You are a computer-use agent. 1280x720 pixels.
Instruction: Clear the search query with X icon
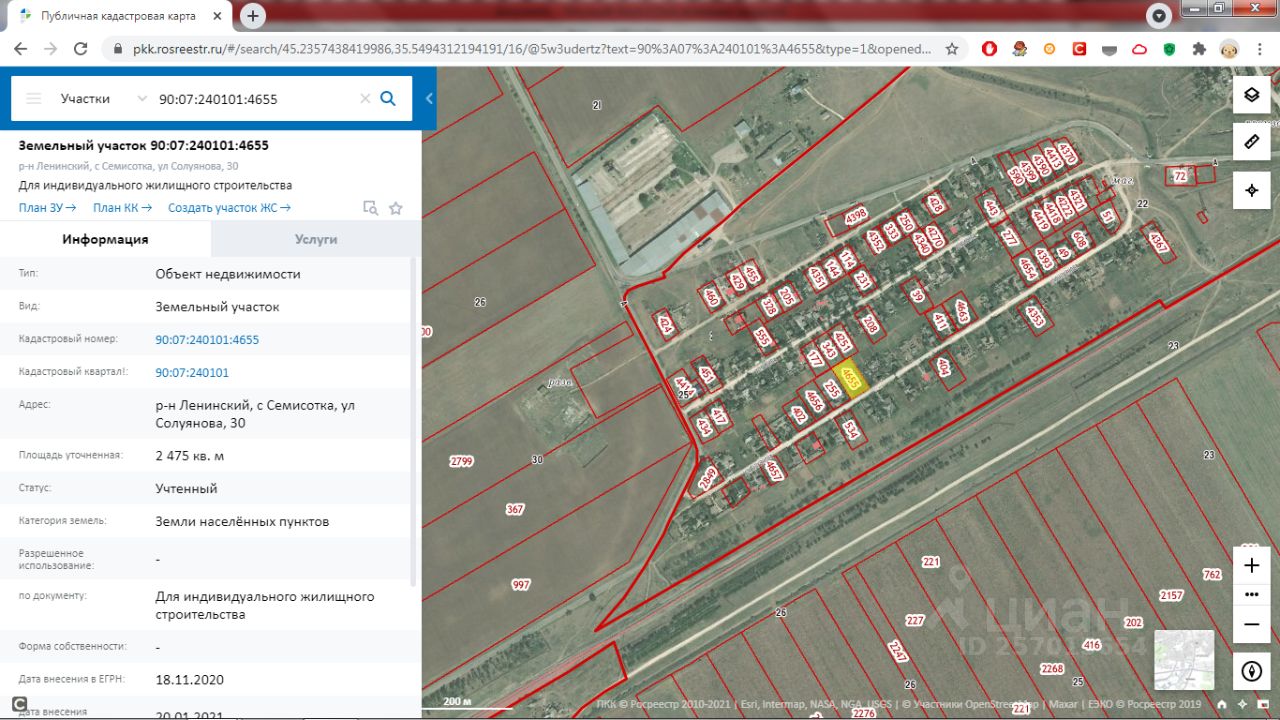pyautogui.click(x=365, y=98)
